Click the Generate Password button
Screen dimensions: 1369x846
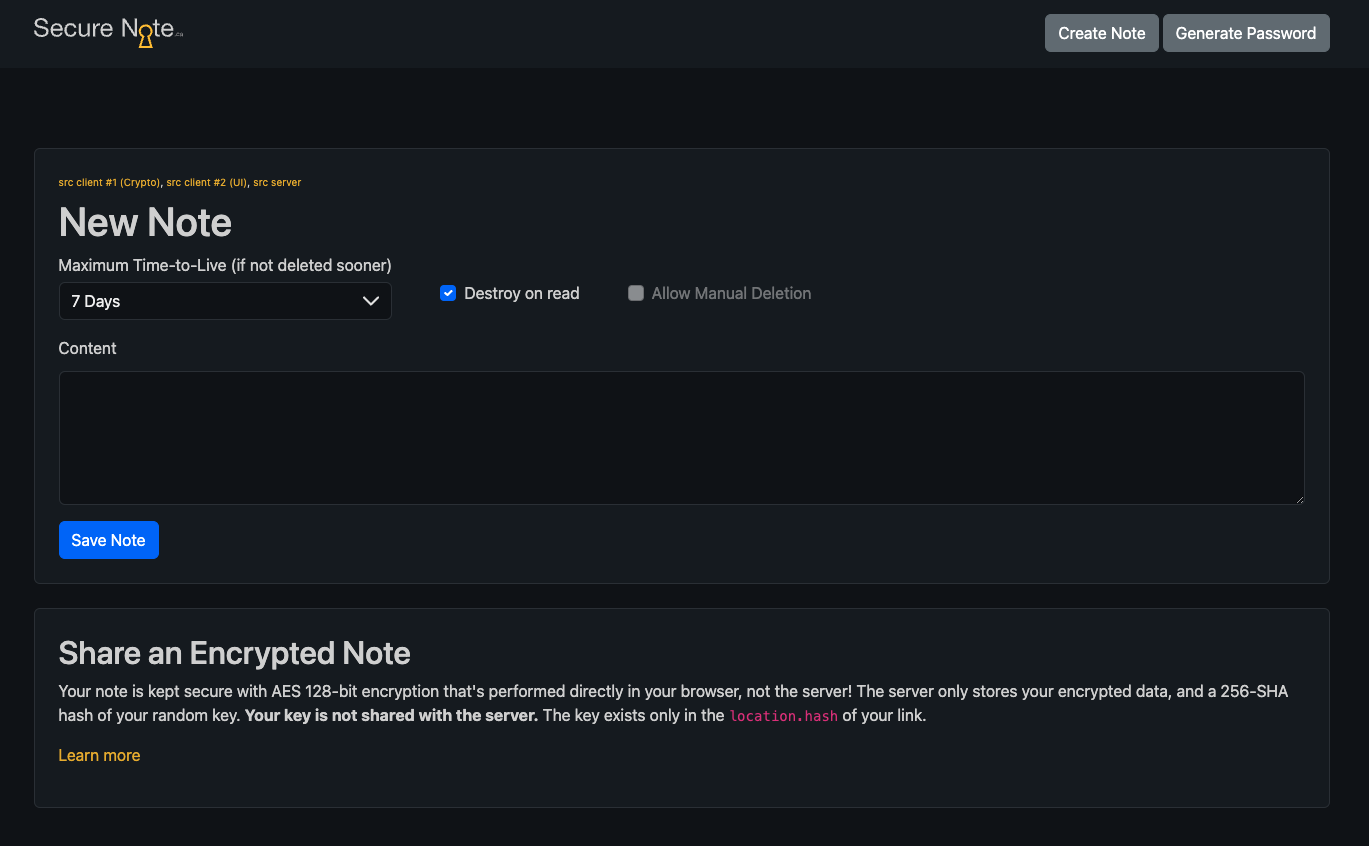pyautogui.click(x=1246, y=33)
